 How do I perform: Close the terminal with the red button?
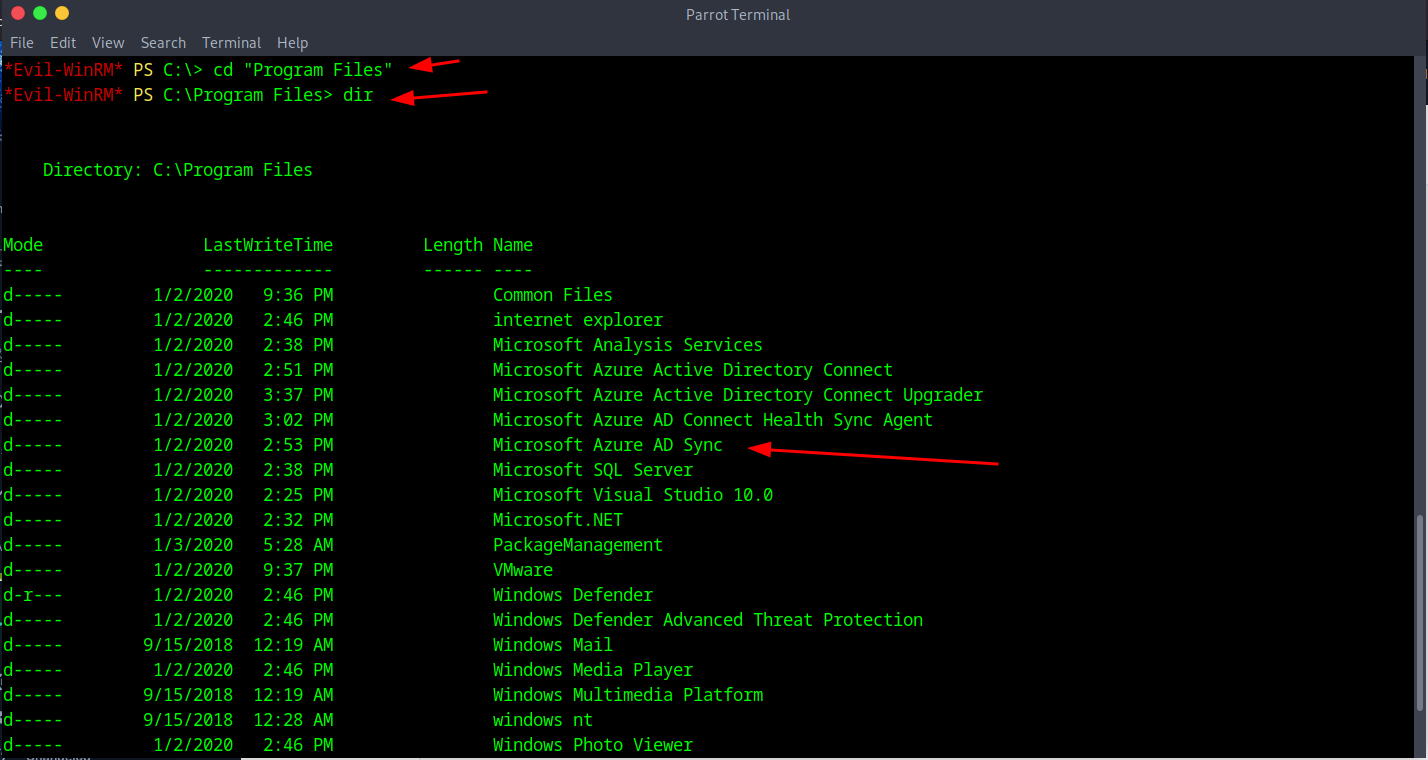(x=16, y=13)
